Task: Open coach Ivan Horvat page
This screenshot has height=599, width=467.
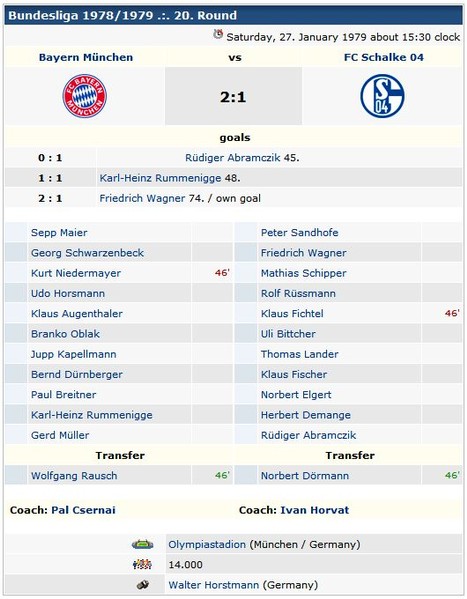Action: [315, 510]
